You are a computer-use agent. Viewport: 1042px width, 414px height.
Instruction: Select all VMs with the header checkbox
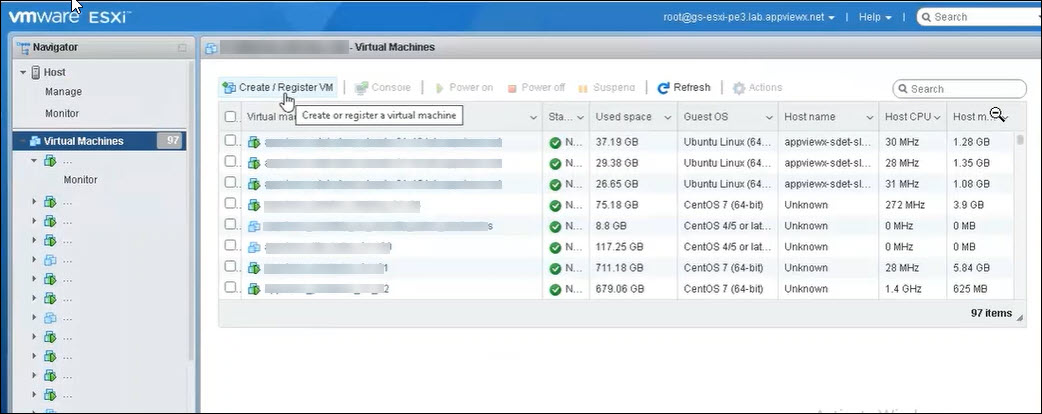point(230,117)
